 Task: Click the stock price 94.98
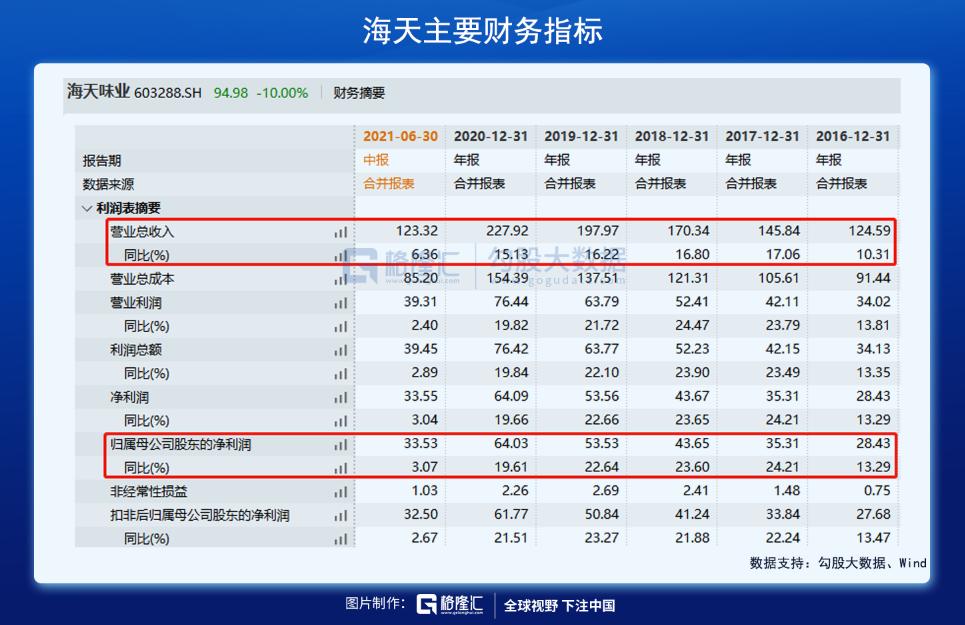(231, 93)
